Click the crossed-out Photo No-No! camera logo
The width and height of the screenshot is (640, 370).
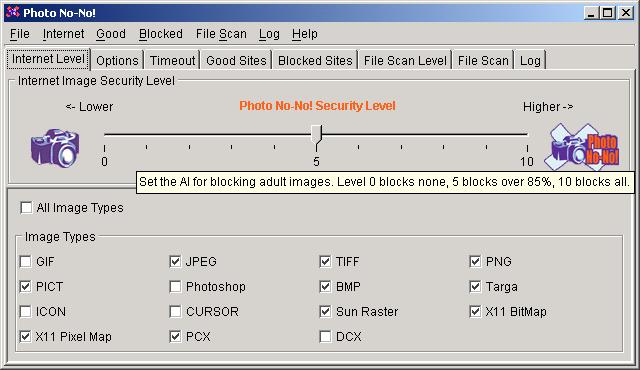pos(582,147)
